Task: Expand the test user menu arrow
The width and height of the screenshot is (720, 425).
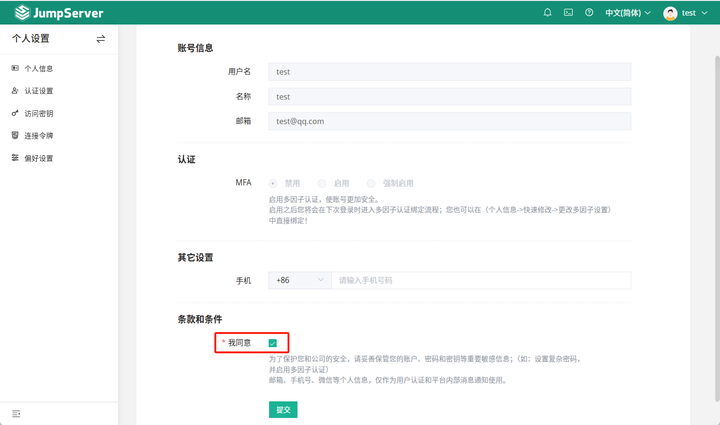Action: tap(704, 13)
